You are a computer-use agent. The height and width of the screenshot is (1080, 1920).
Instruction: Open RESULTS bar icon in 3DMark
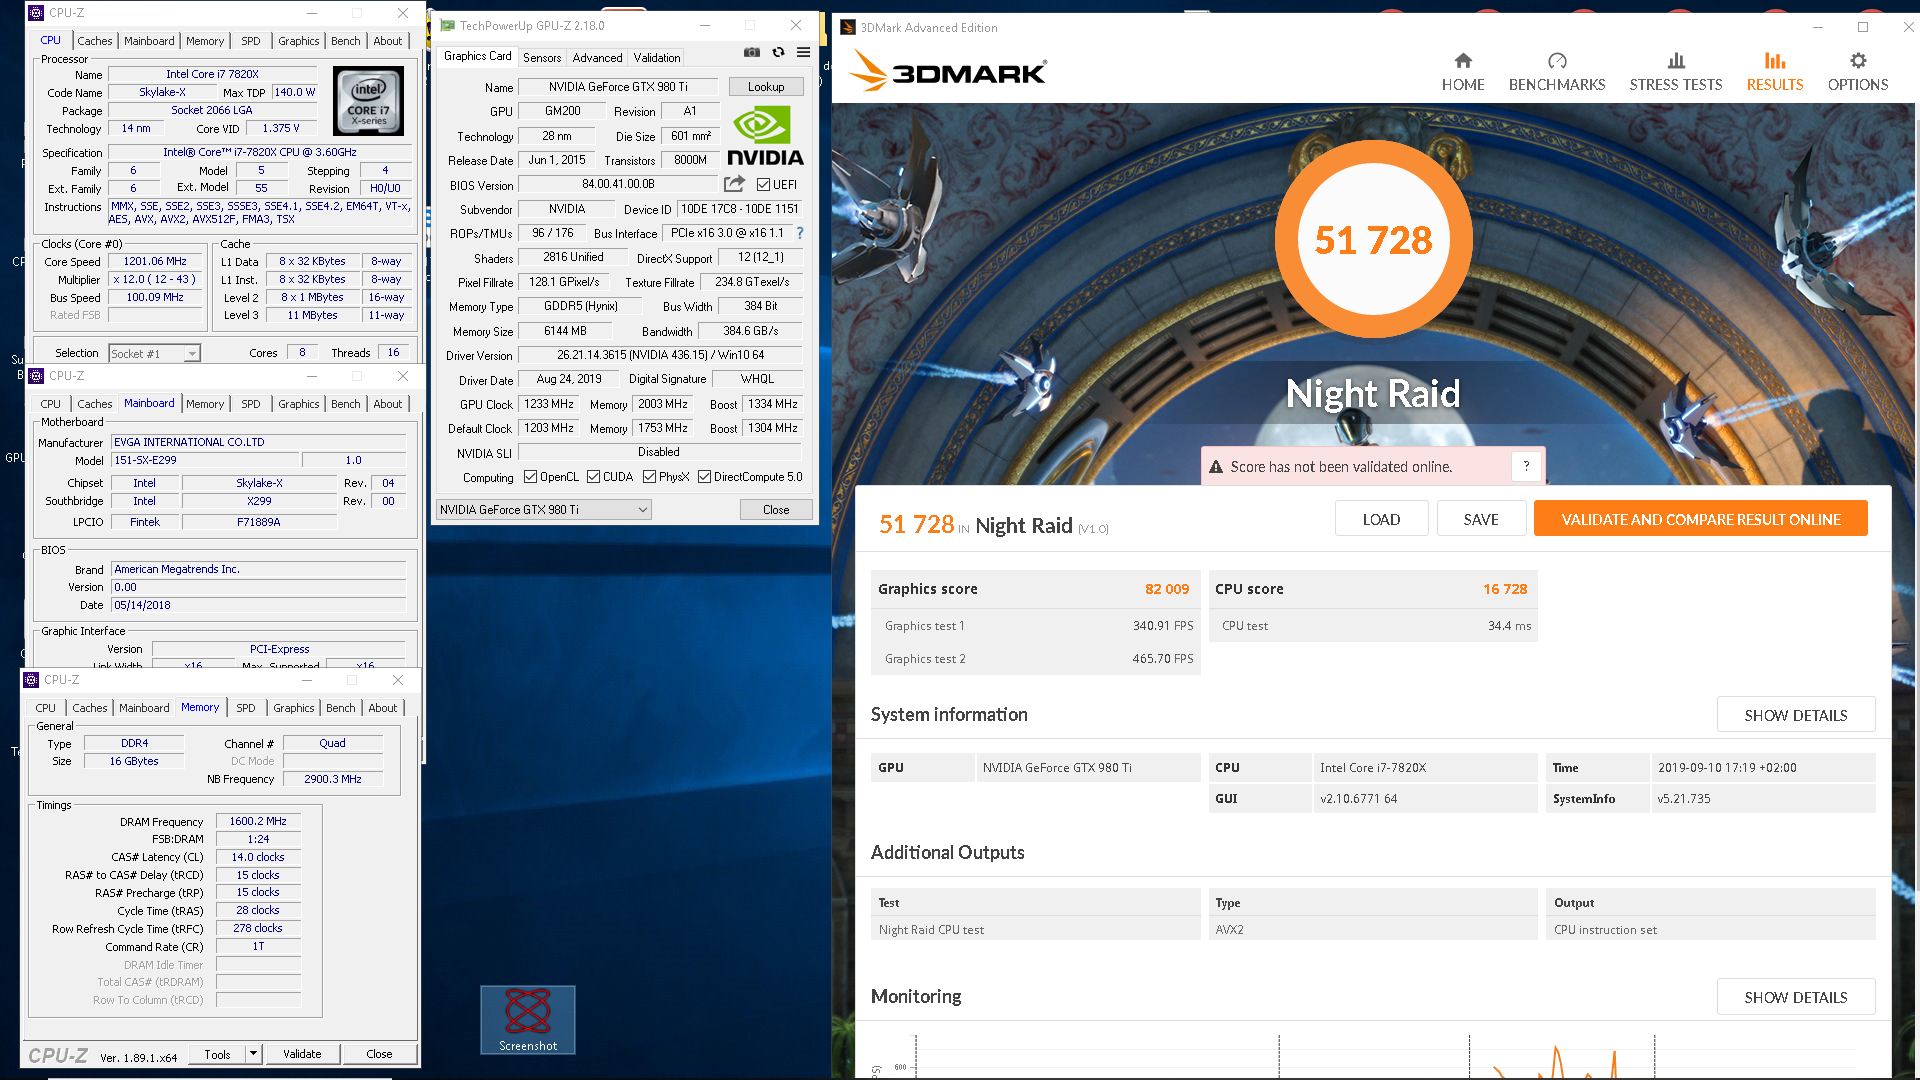(1775, 61)
